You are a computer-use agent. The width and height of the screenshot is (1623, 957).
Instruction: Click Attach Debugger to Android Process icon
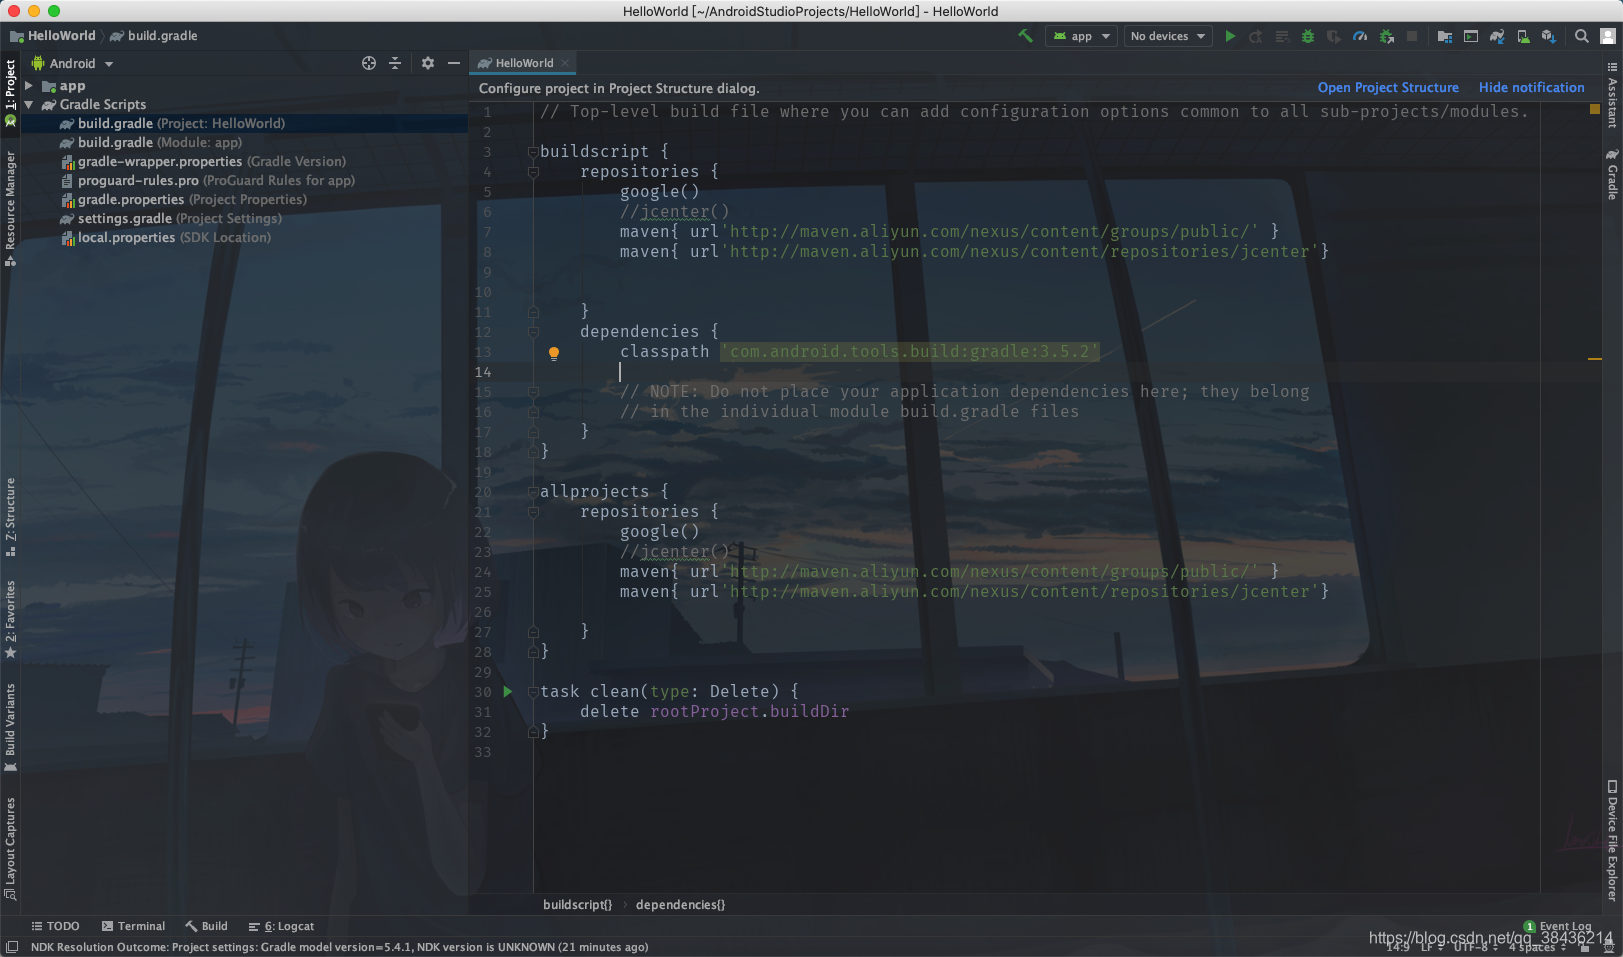click(1386, 36)
